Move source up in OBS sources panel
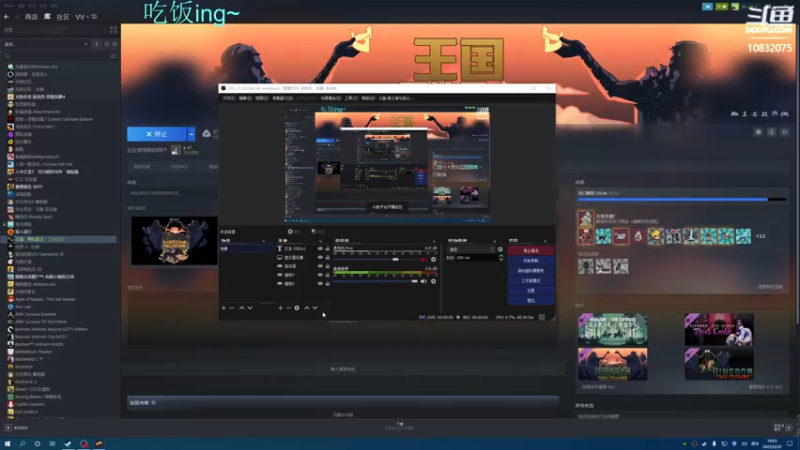 point(307,308)
